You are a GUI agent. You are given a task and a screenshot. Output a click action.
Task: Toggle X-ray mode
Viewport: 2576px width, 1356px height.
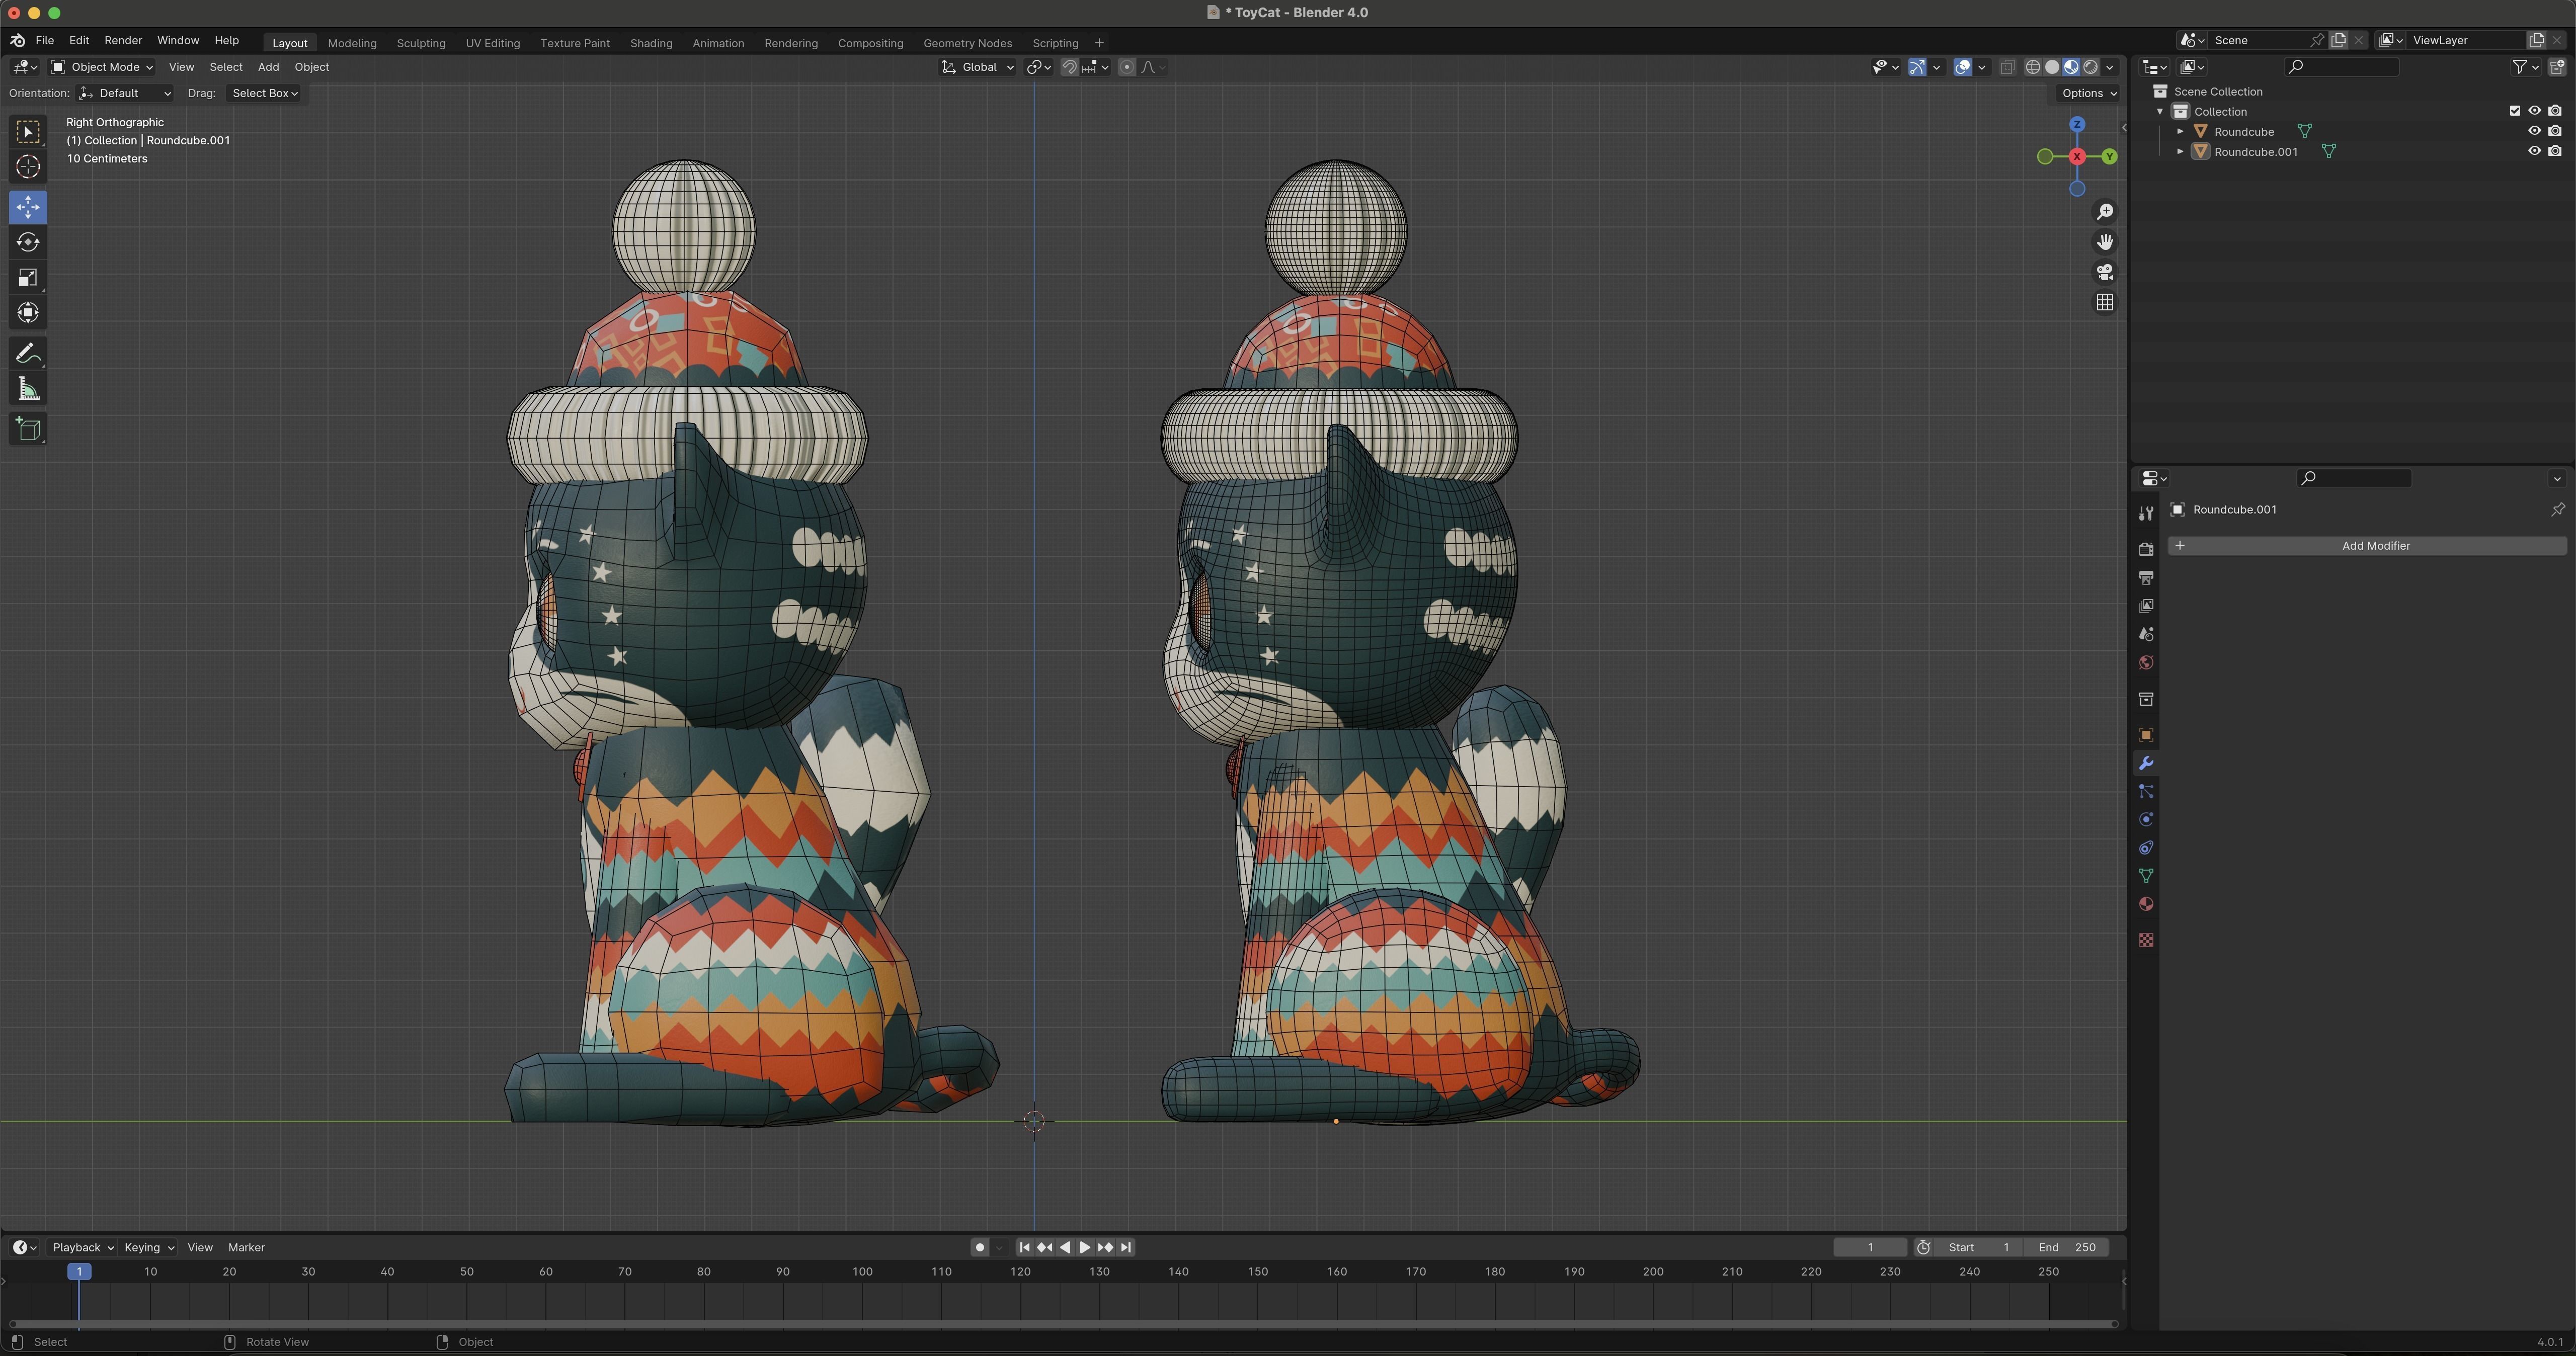(2007, 67)
